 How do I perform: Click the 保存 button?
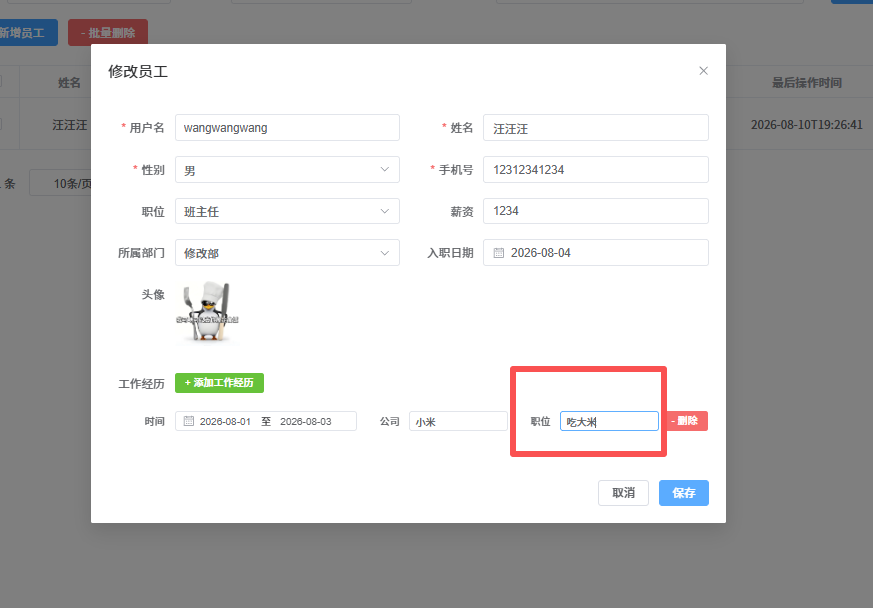[684, 493]
